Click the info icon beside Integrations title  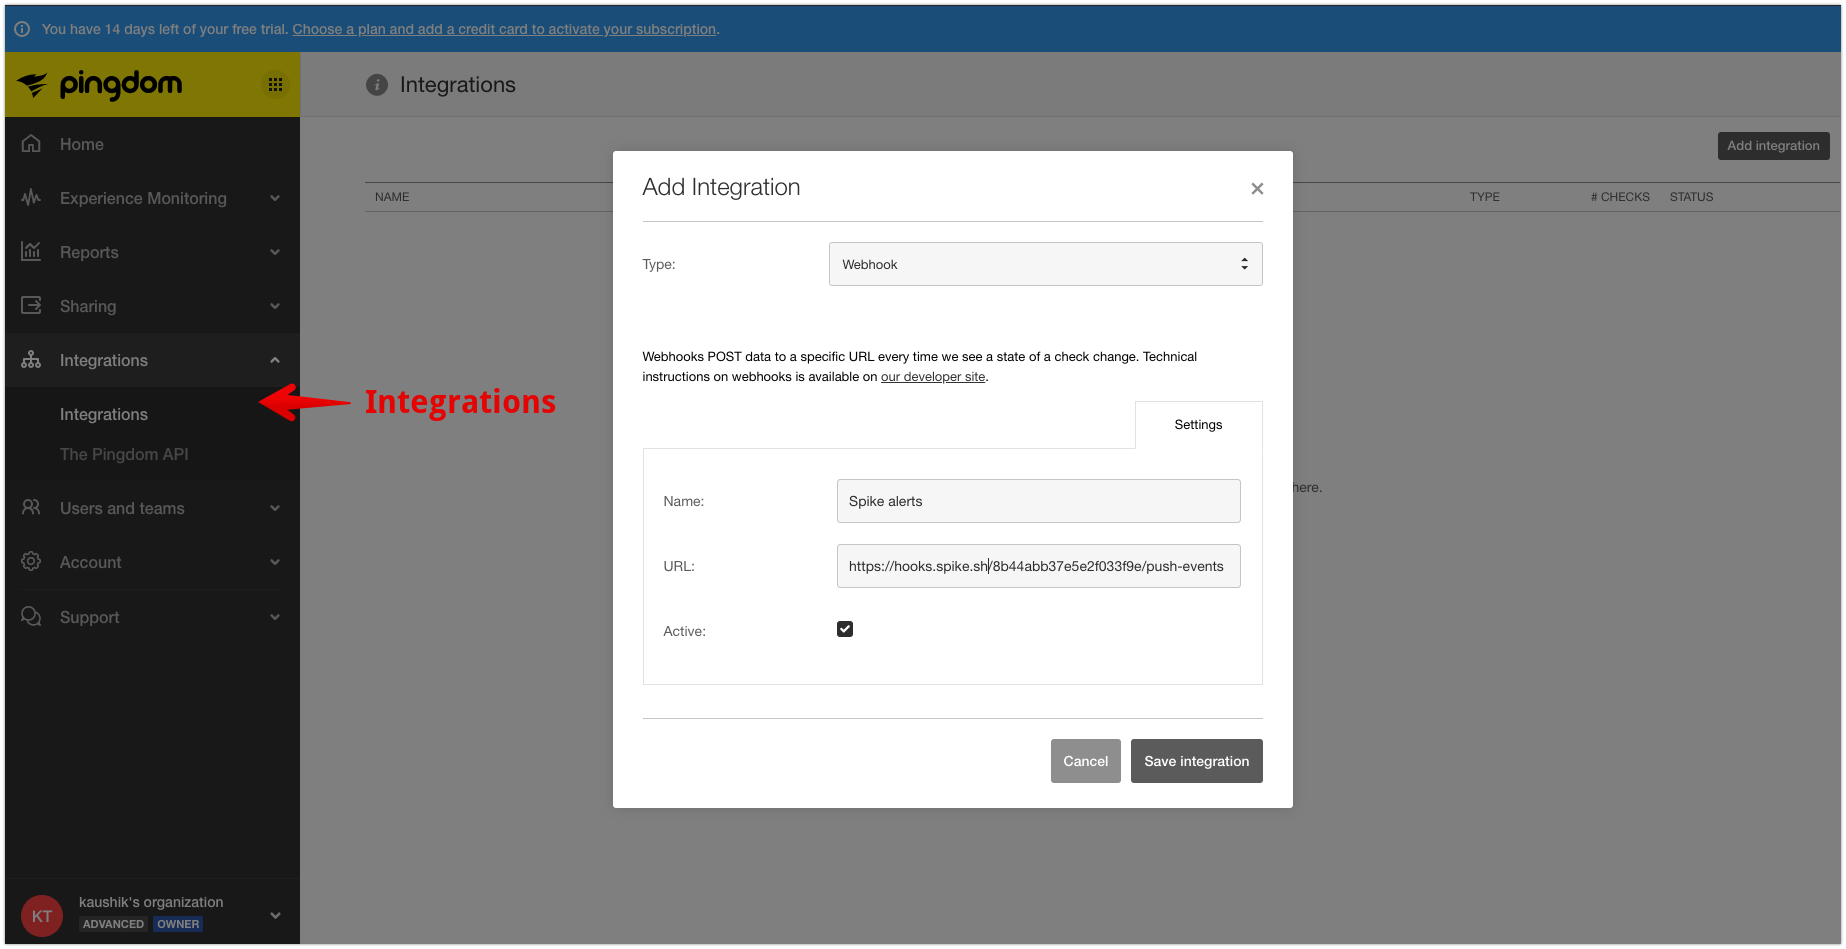(377, 85)
